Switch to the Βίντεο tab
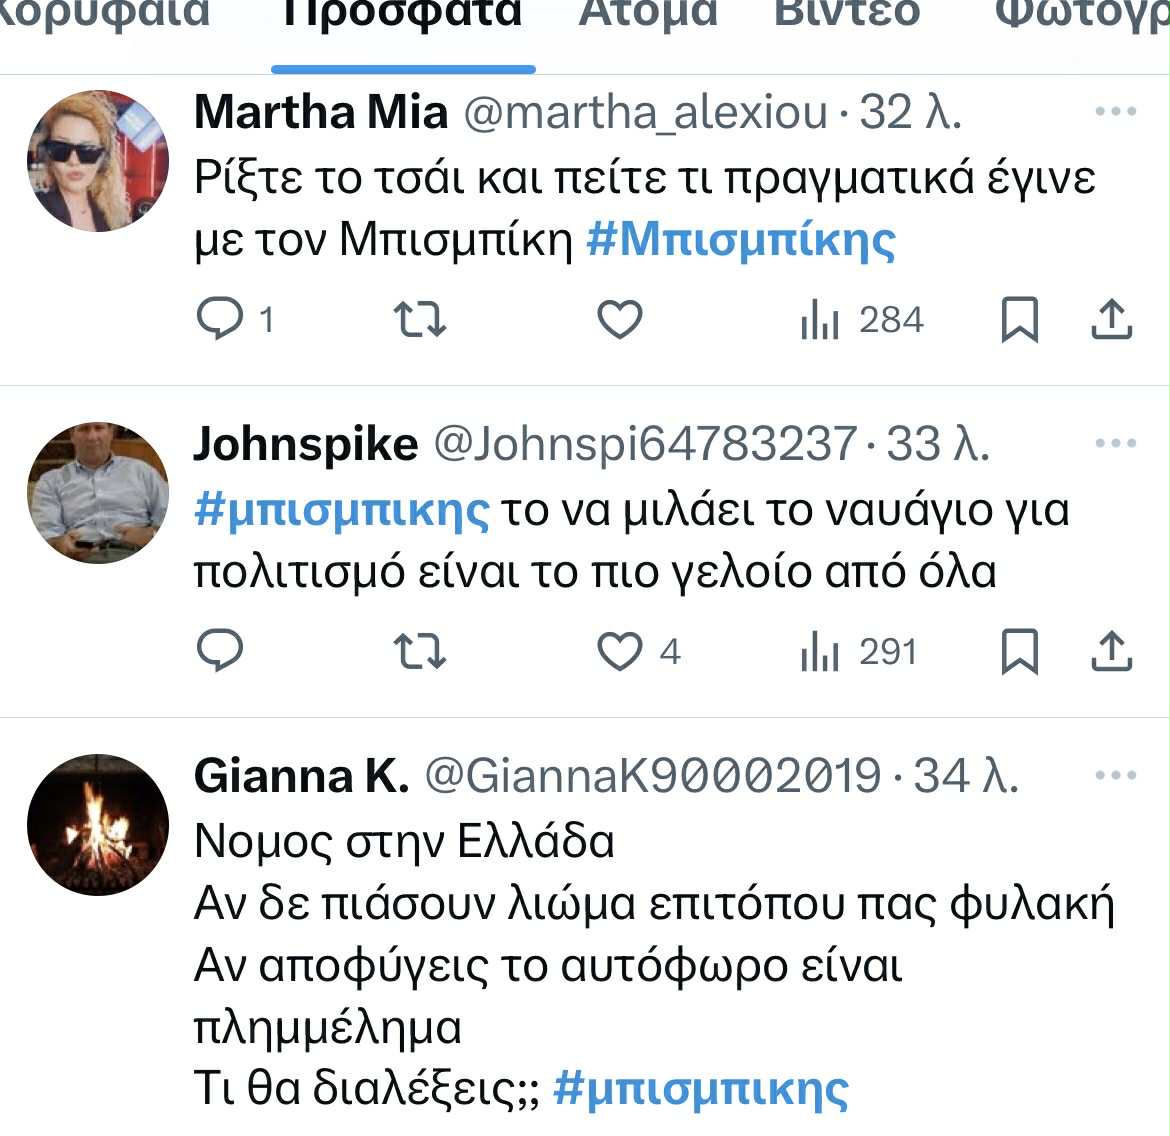This screenshot has width=1170, height=1136. point(847,14)
